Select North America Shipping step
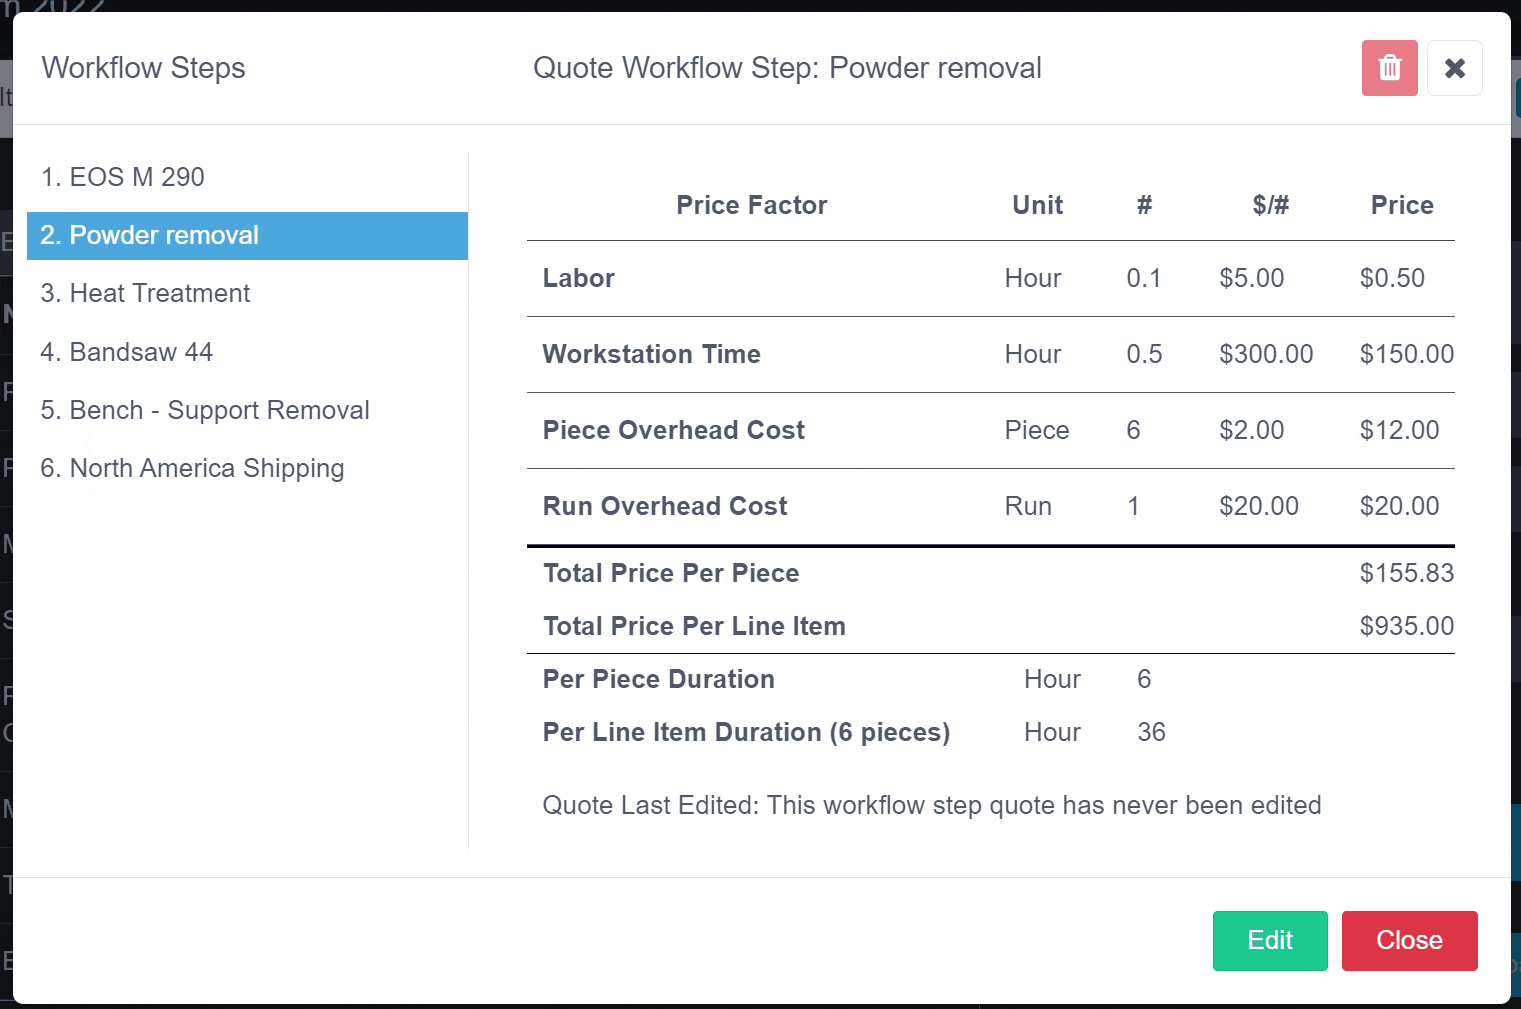This screenshot has width=1521, height=1009. pos(192,468)
